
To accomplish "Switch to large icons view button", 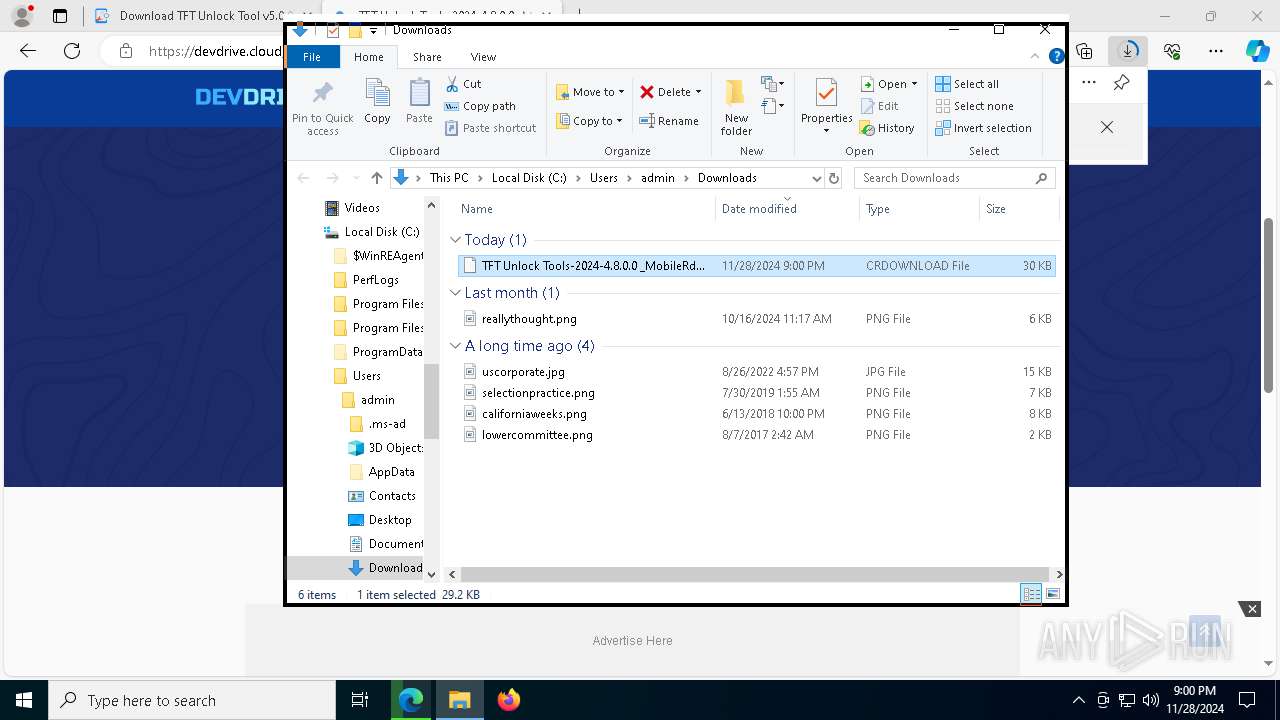I will (1053, 594).
